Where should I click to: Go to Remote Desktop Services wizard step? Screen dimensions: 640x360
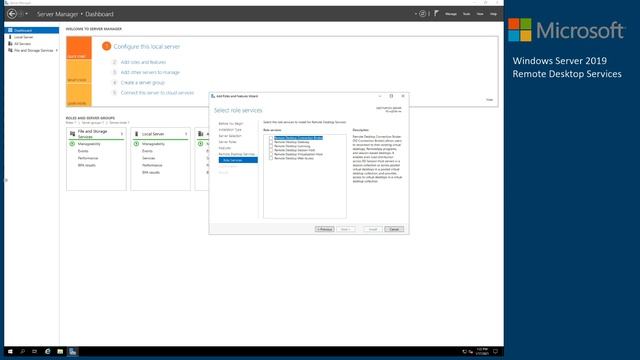pos(236,154)
